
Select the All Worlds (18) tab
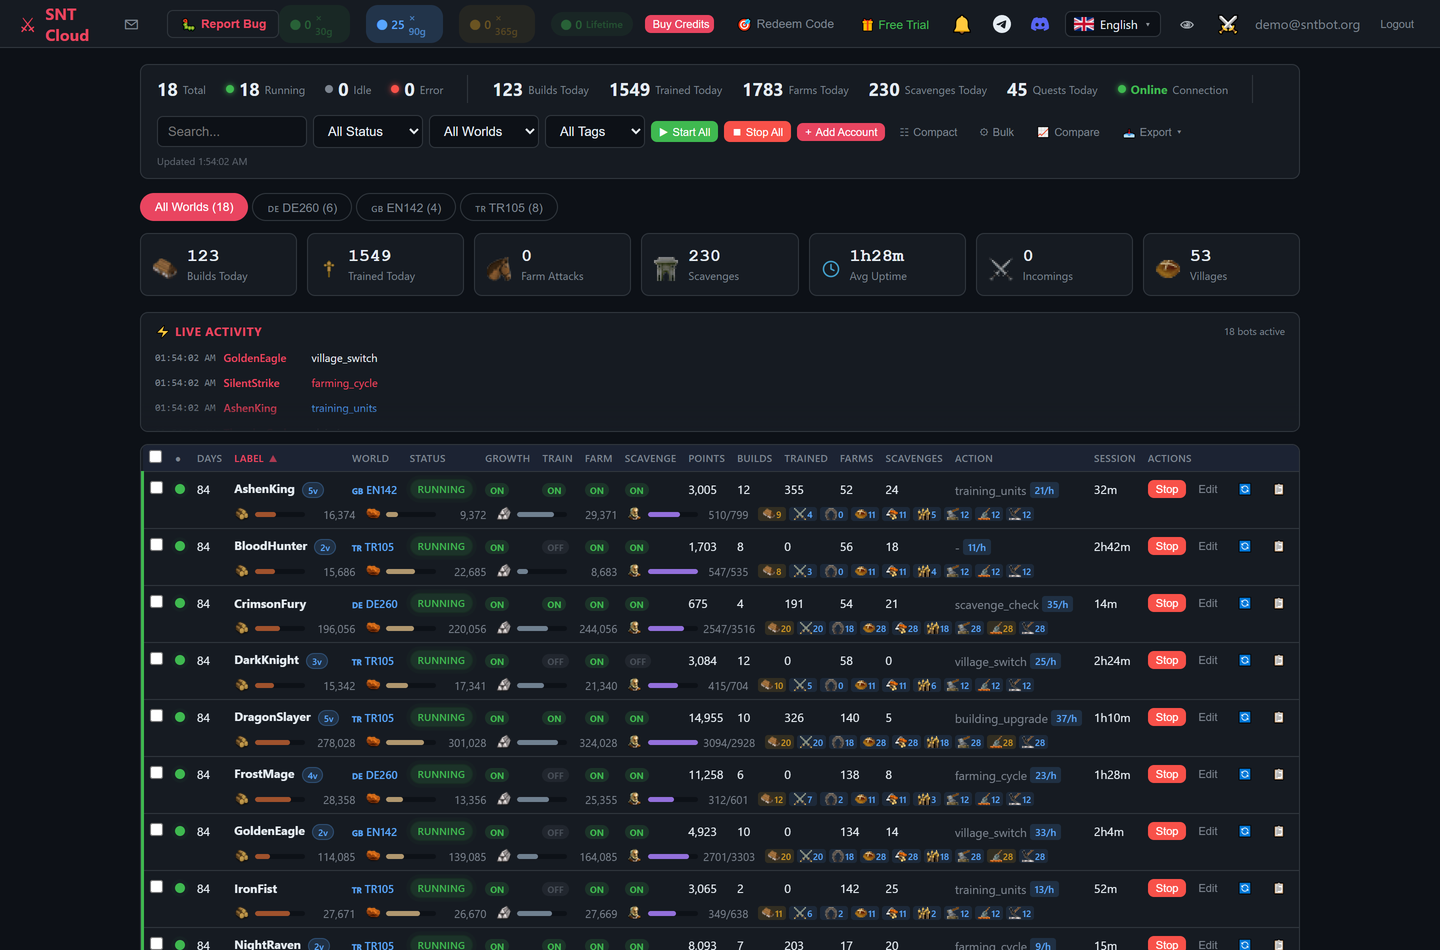coord(194,207)
